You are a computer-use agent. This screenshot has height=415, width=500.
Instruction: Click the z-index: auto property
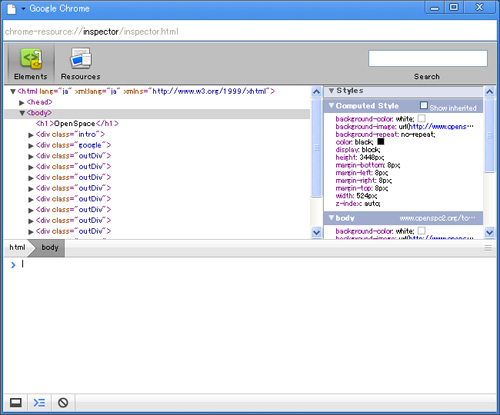[x=358, y=204]
